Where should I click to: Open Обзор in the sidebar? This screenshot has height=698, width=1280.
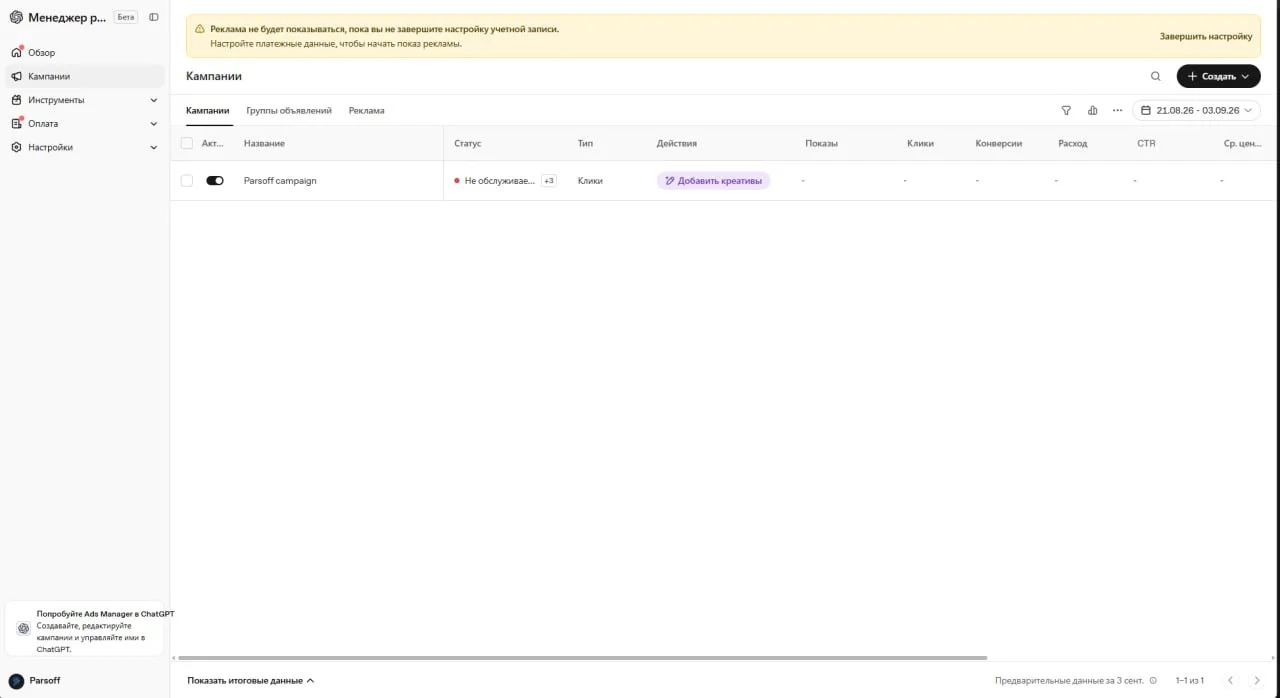pos(85,52)
